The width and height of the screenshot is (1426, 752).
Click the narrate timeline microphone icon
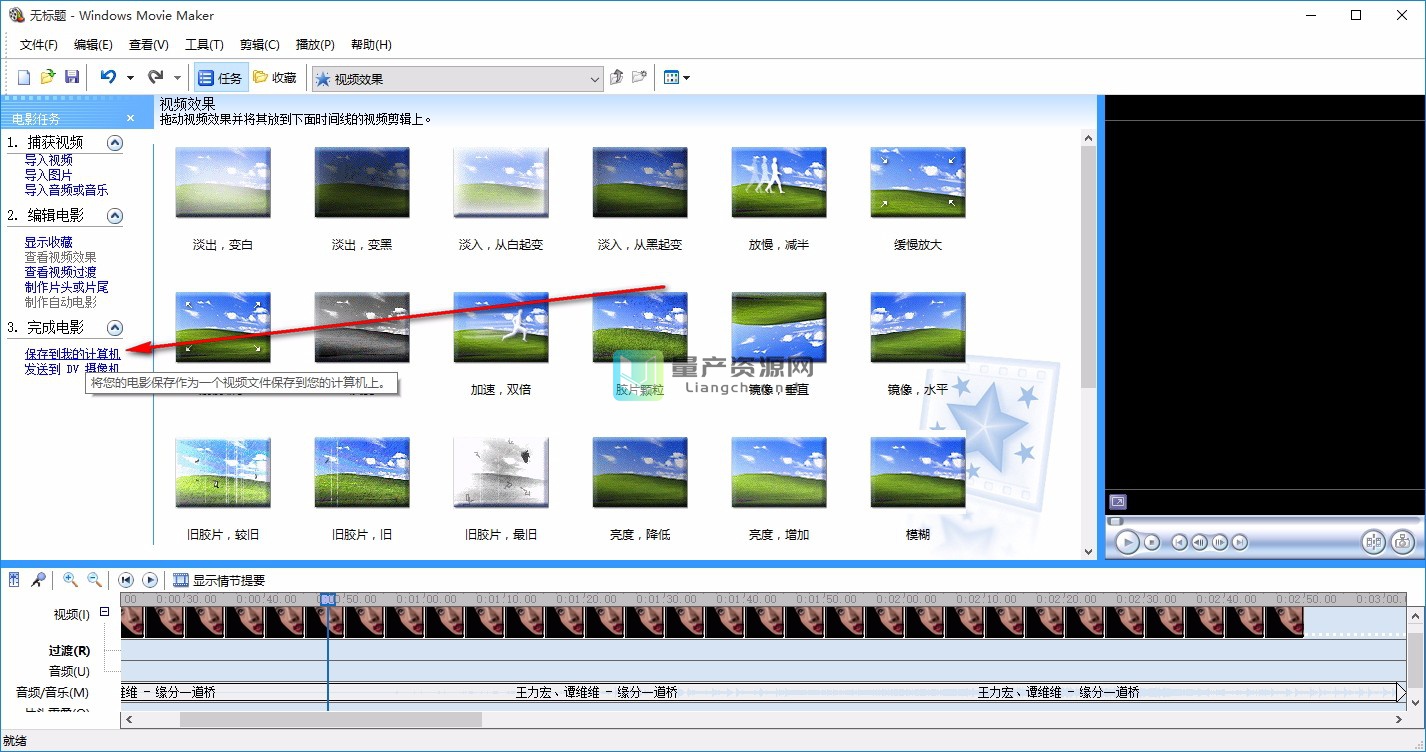tap(38, 580)
